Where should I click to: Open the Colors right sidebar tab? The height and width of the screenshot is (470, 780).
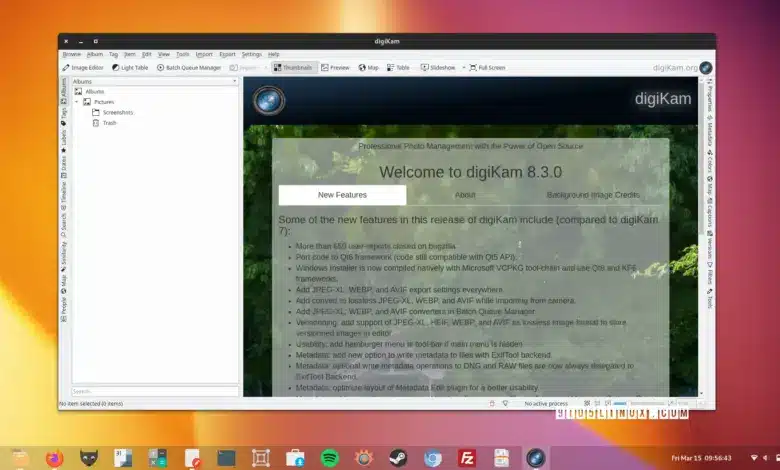click(710, 162)
